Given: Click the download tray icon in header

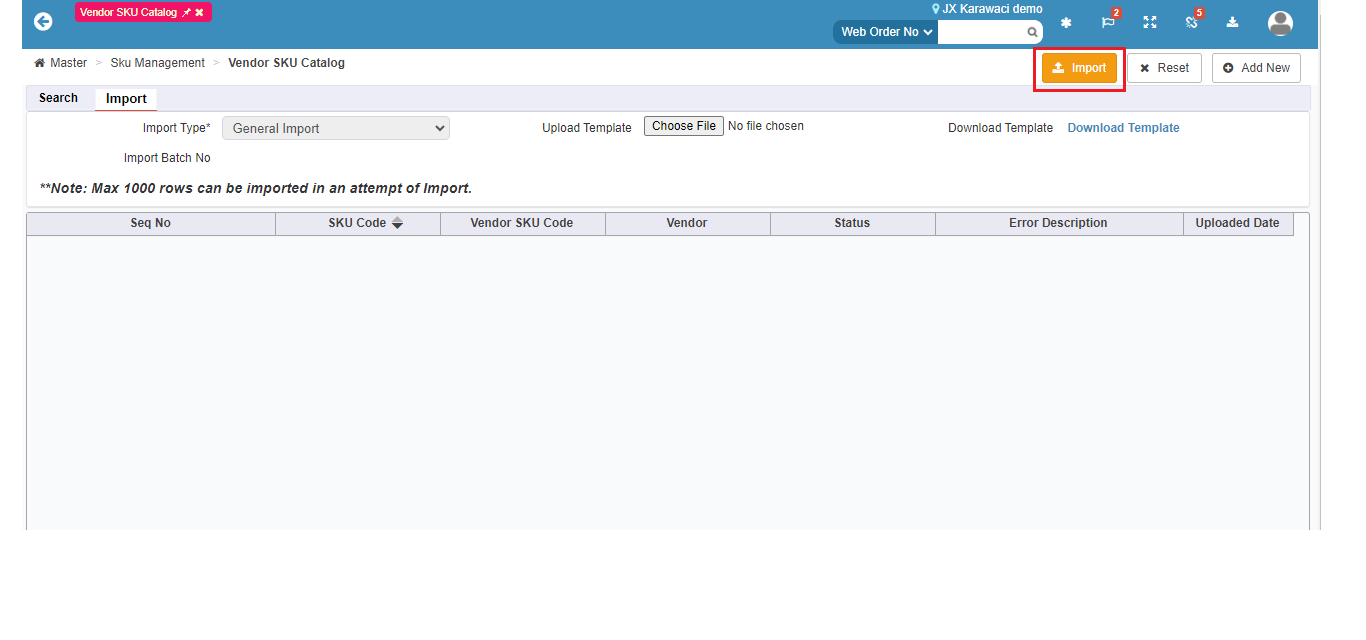Looking at the screenshot, I should pyautogui.click(x=1233, y=22).
